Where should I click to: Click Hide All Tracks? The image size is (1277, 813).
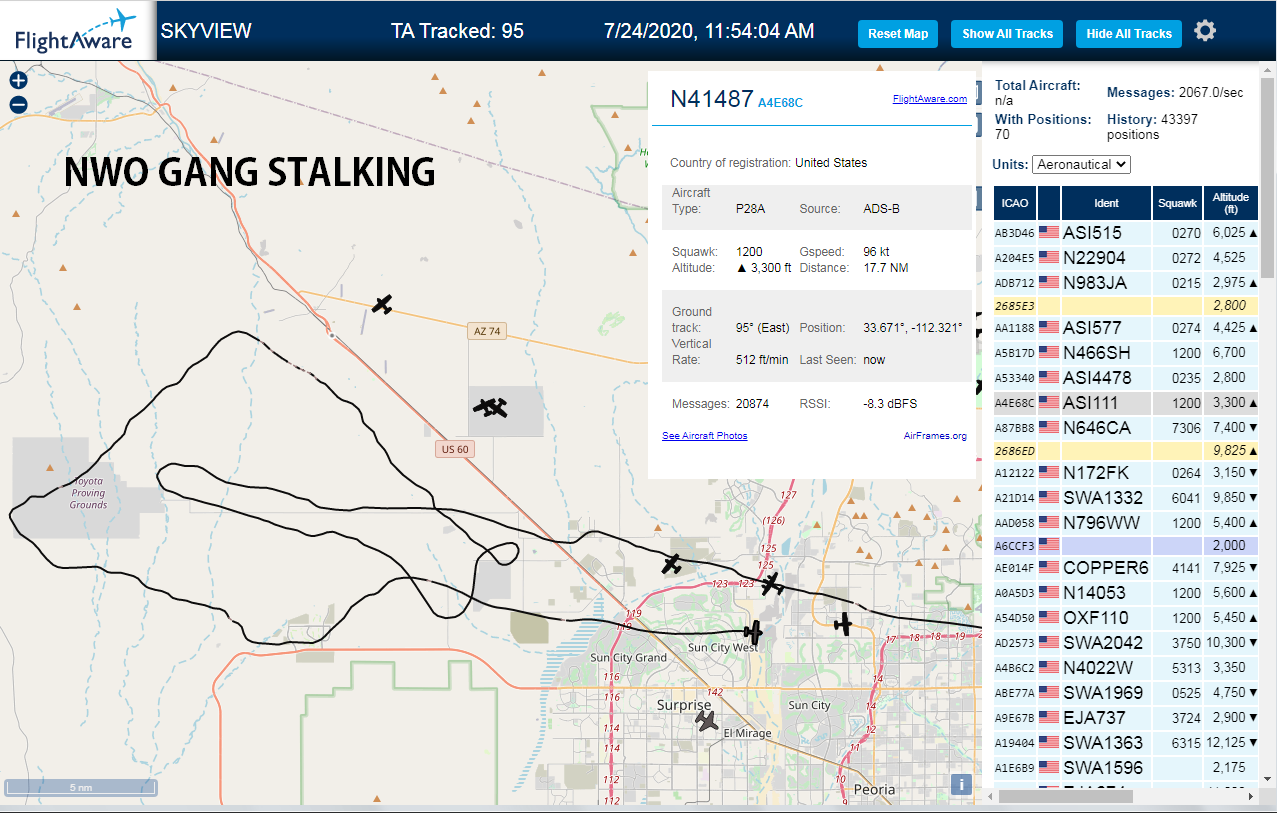(x=1129, y=34)
